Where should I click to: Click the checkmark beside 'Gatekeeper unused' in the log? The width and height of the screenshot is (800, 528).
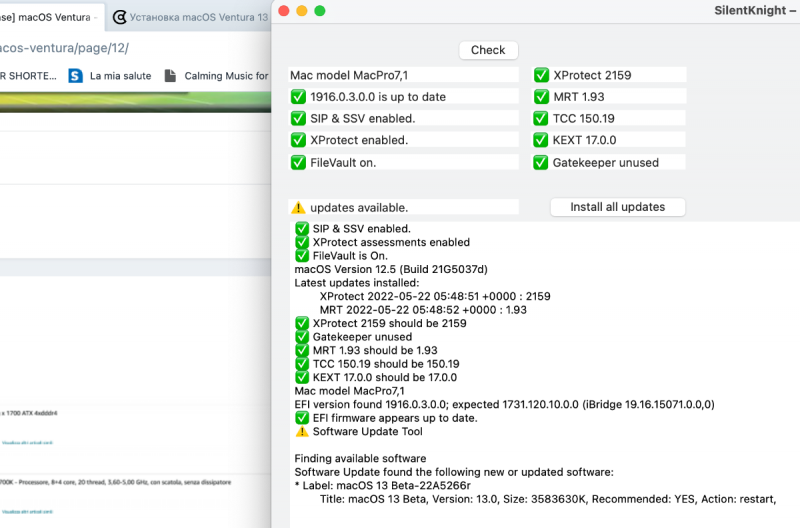pyautogui.click(x=302, y=337)
